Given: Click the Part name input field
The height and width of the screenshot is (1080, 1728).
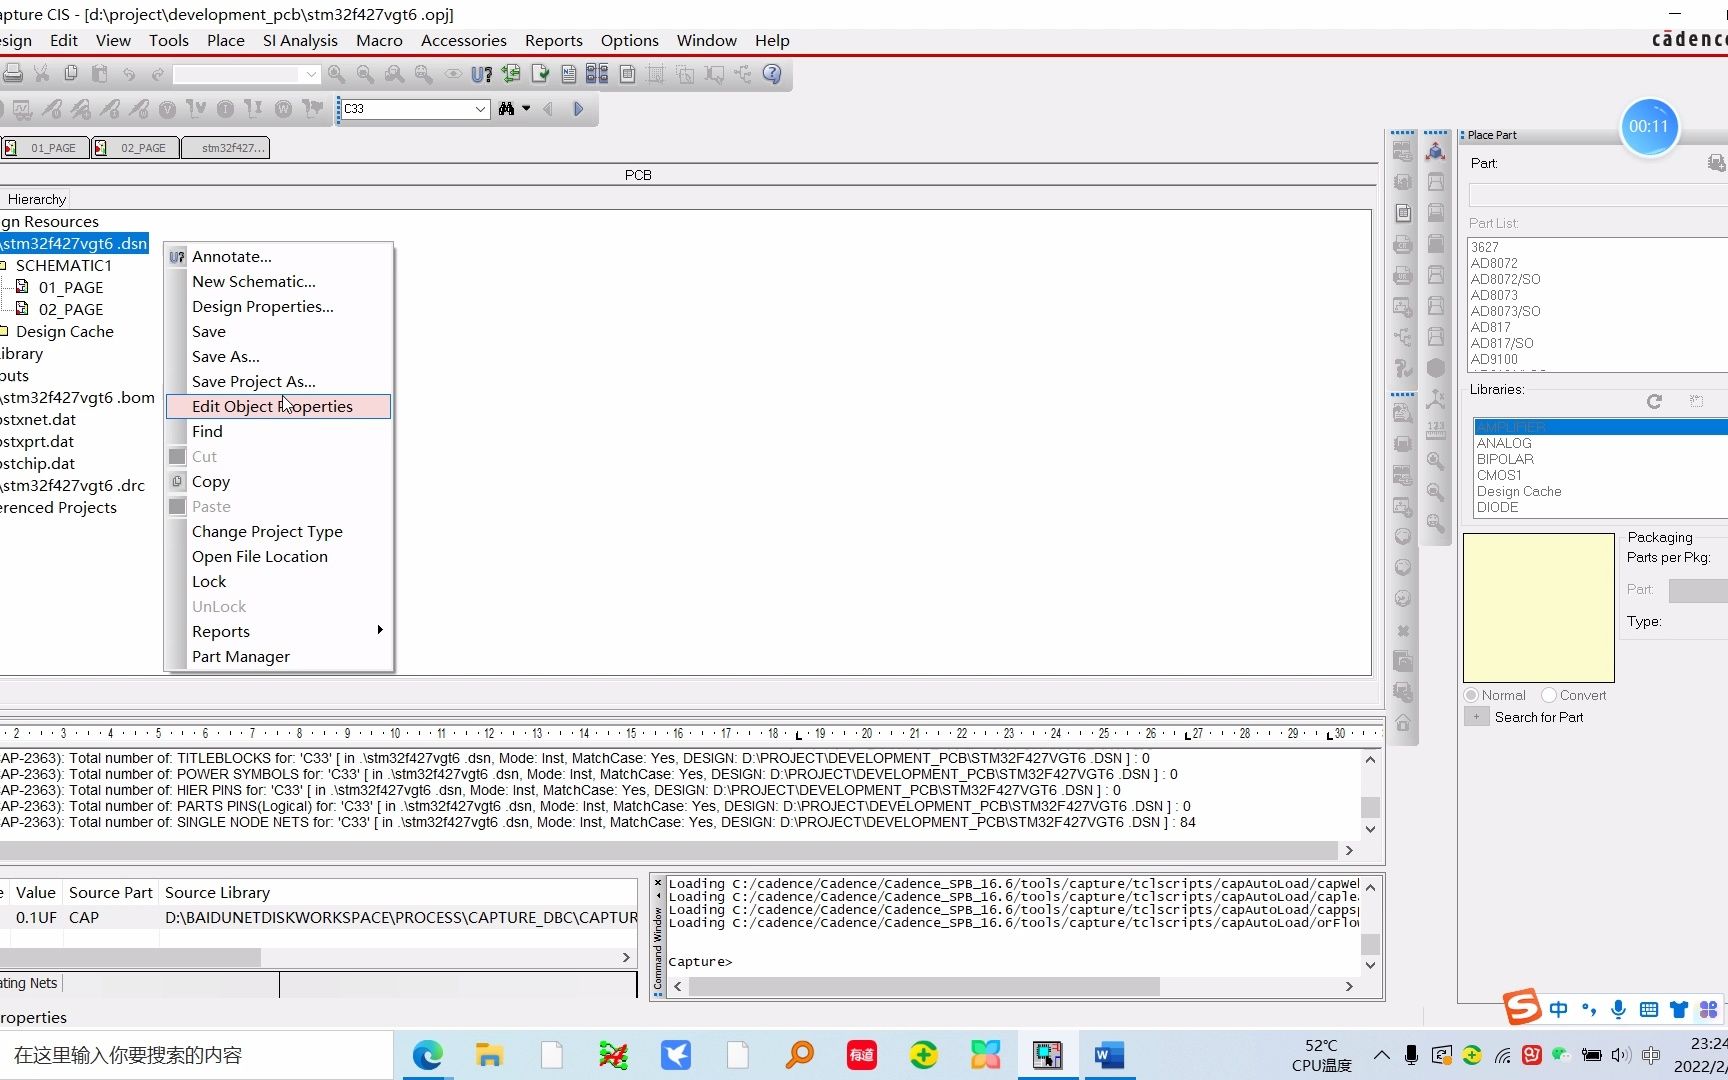Looking at the screenshot, I should pos(1598,195).
